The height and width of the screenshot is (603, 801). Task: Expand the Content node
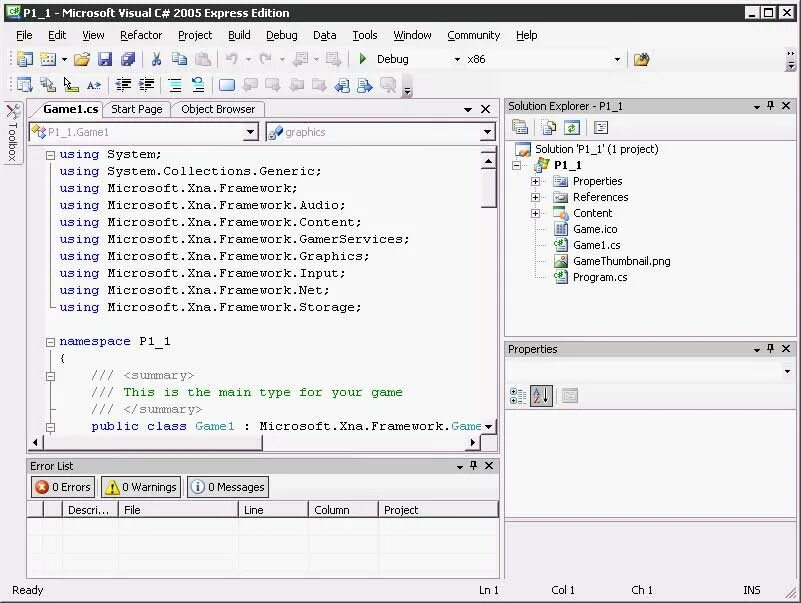[x=535, y=213]
